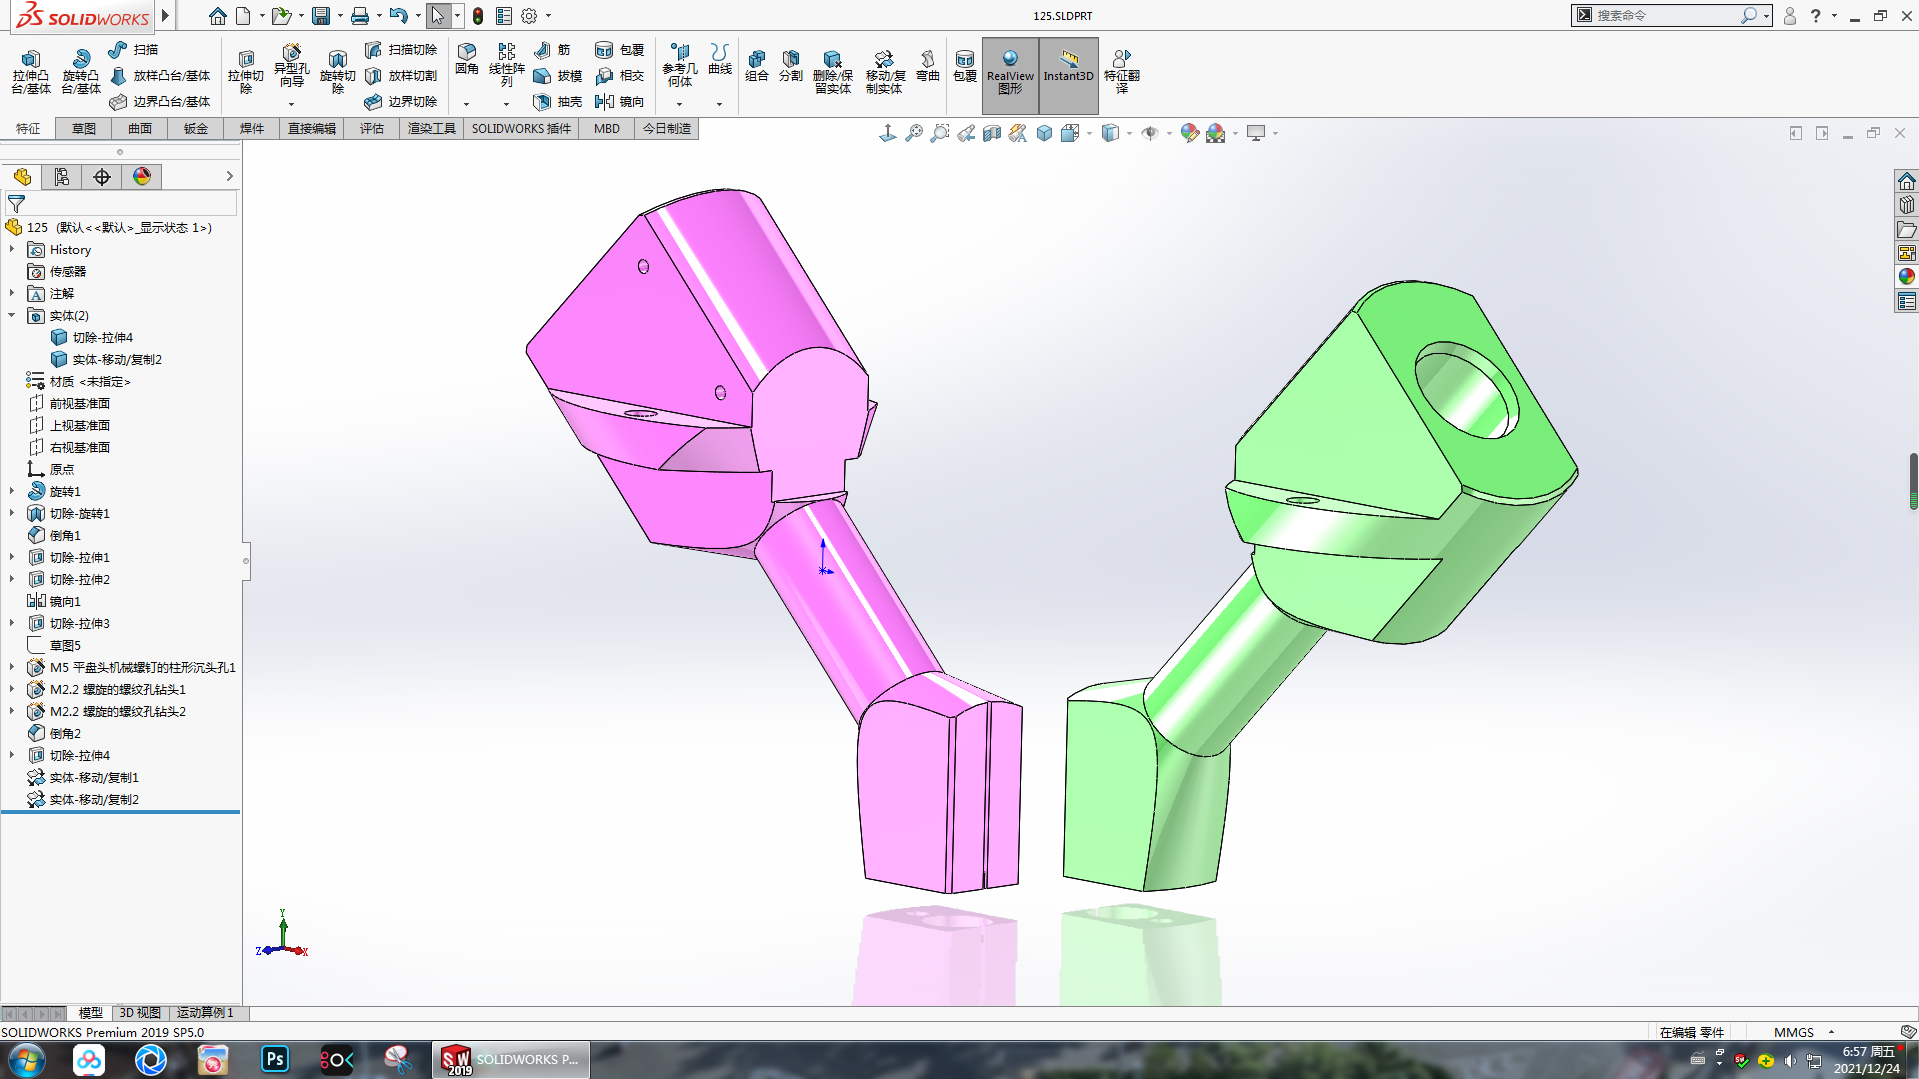This screenshot has height=1079, width=1919.
Task: Expand the 旋转1 feature node
Action: pyautogui.click(x=12, y=491)
